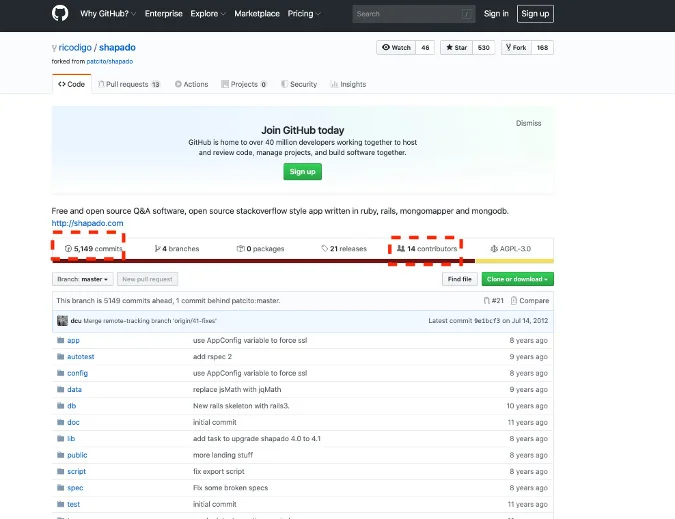Expand the Branch: master dropdown
The height and width of the screenshot is (519, 675).
83,279
